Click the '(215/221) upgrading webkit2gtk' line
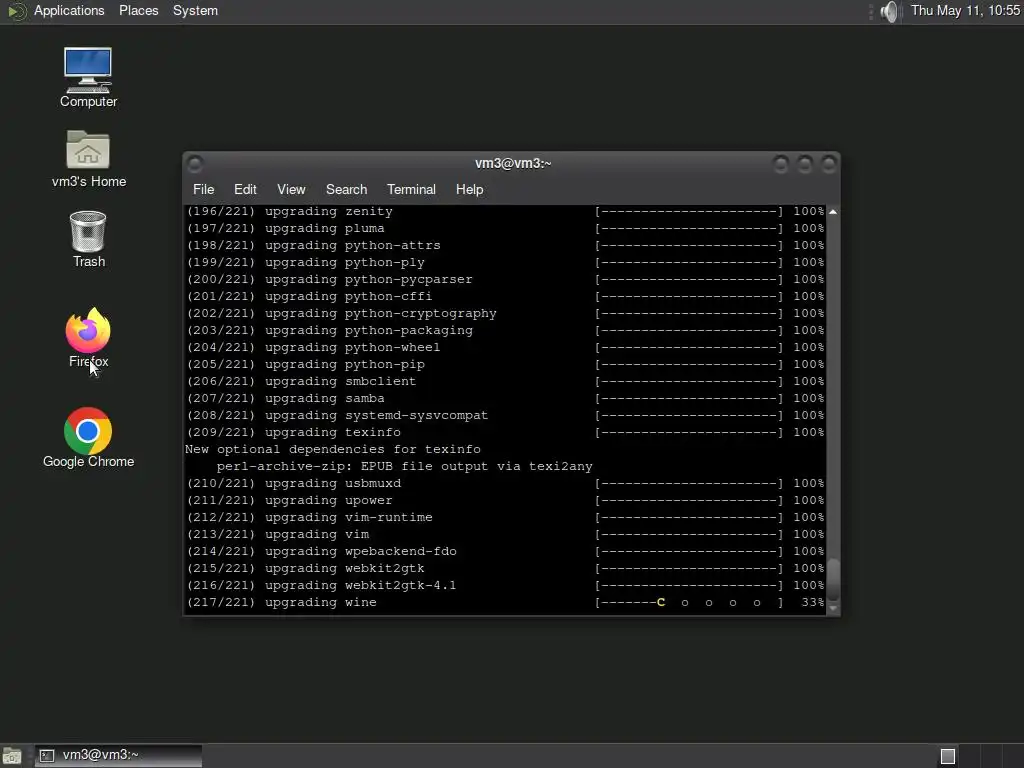The height and width of the screenshot is (768, 1024). (x=505, y=568)
